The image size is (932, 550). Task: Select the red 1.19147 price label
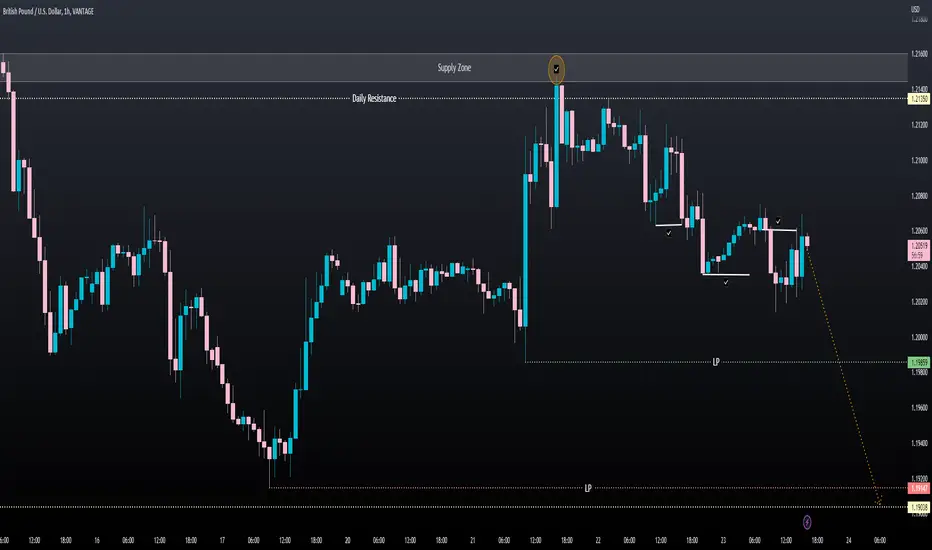[x=919, y=488]
